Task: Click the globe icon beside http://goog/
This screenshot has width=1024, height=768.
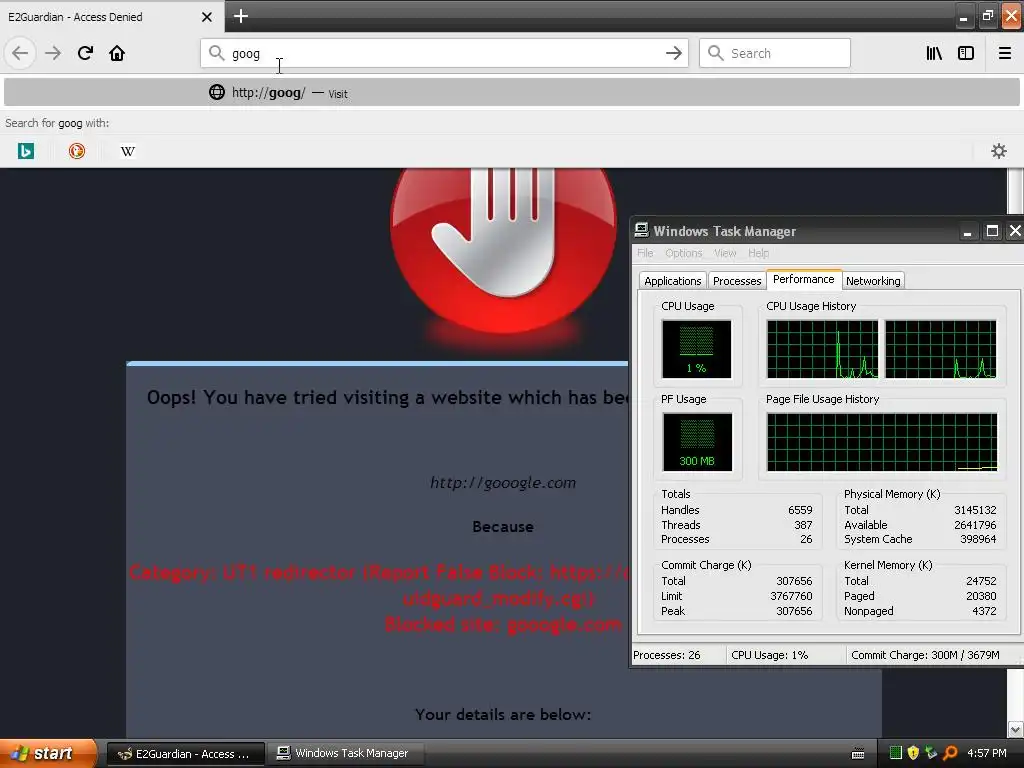Action: pos(217,92)
